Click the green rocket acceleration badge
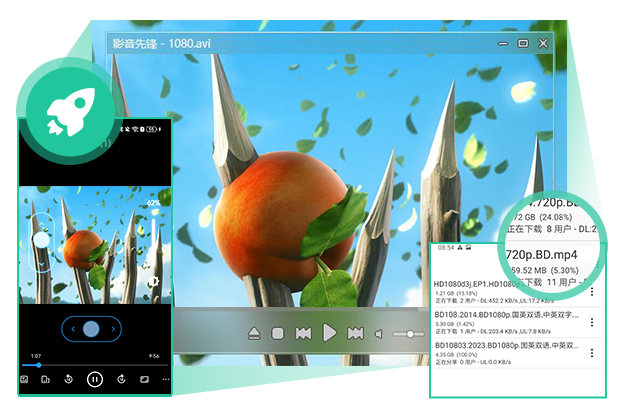The height and width of the screenshot is (415, 618). pos(71,112)
